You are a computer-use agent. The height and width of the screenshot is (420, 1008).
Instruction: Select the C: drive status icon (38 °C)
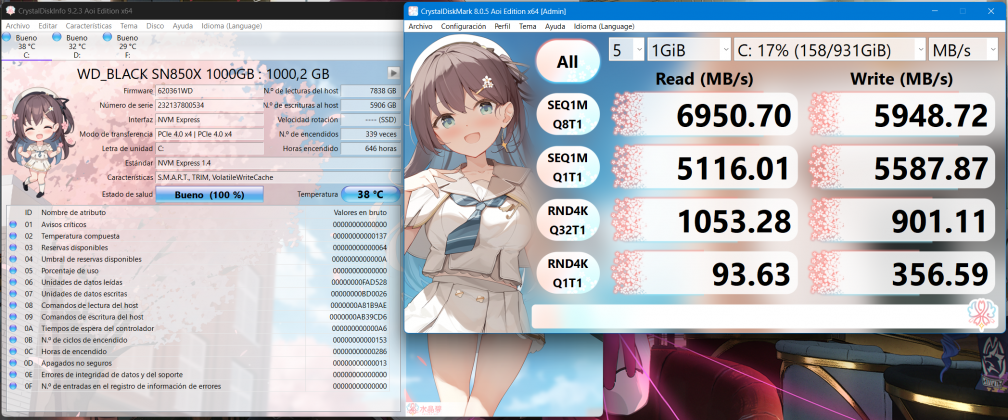[7, 37]
